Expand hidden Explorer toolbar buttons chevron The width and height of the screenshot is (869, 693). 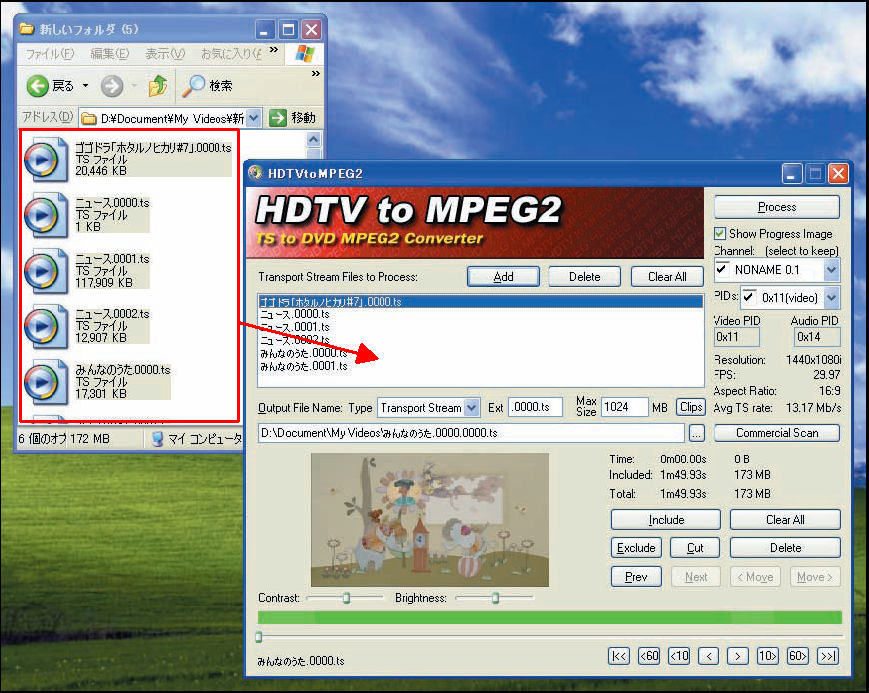tap(315, 73)
